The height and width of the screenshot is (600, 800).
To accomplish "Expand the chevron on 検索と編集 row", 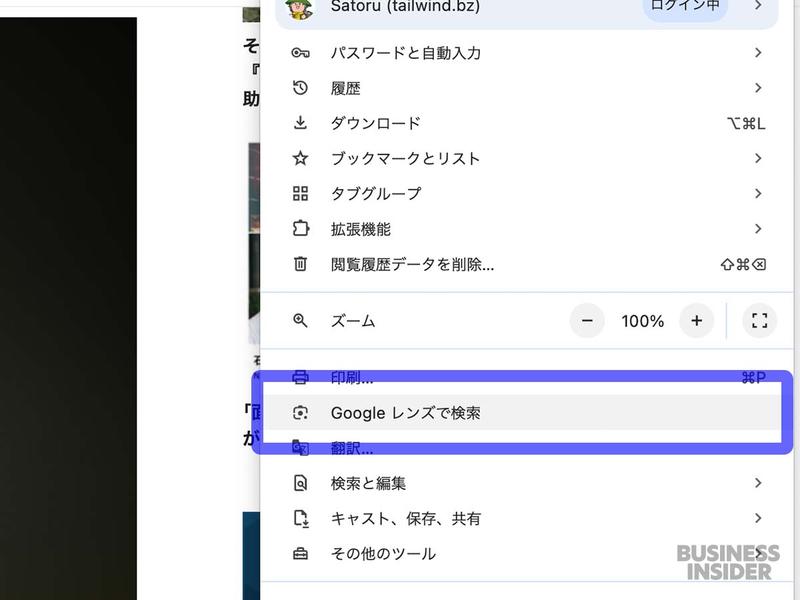I will [x=758, y=483].
